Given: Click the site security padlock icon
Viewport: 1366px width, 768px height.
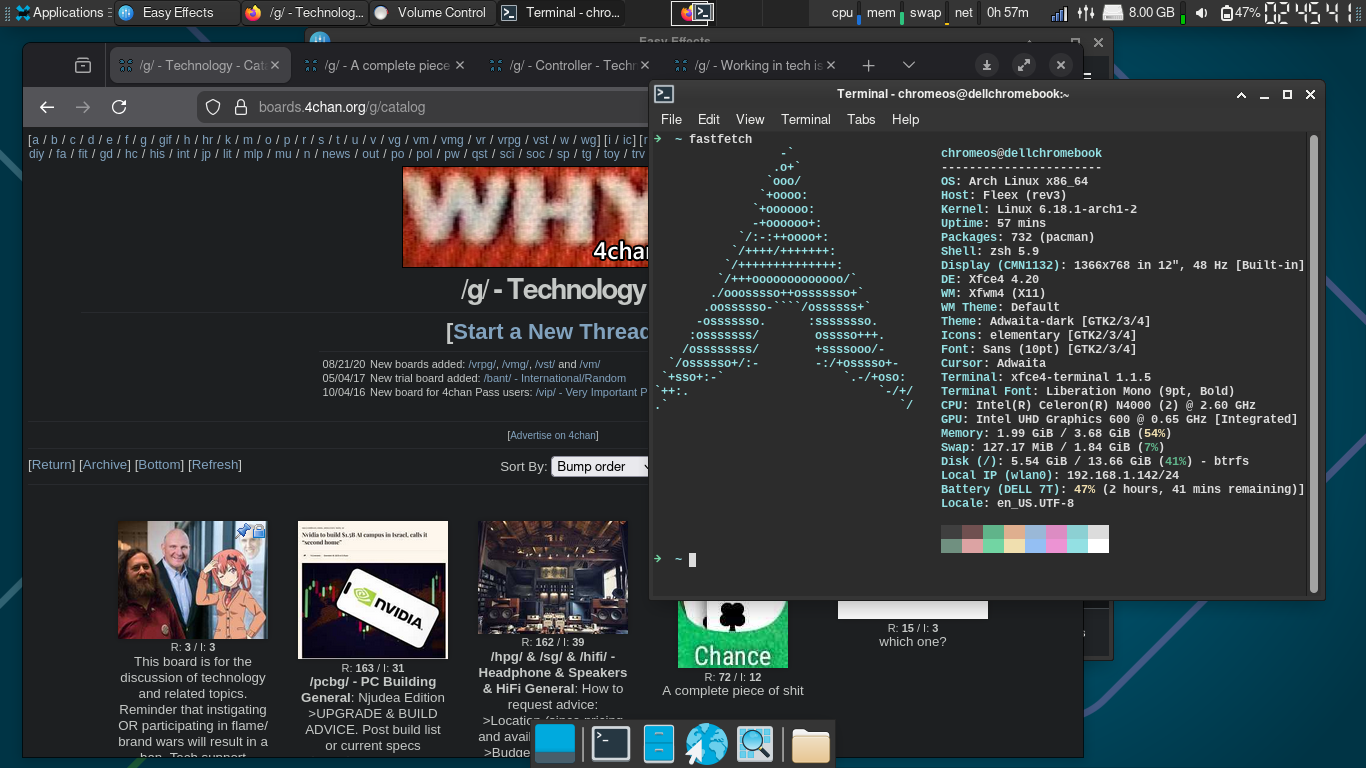Looking at the screenshot, I should coord(239,107).
